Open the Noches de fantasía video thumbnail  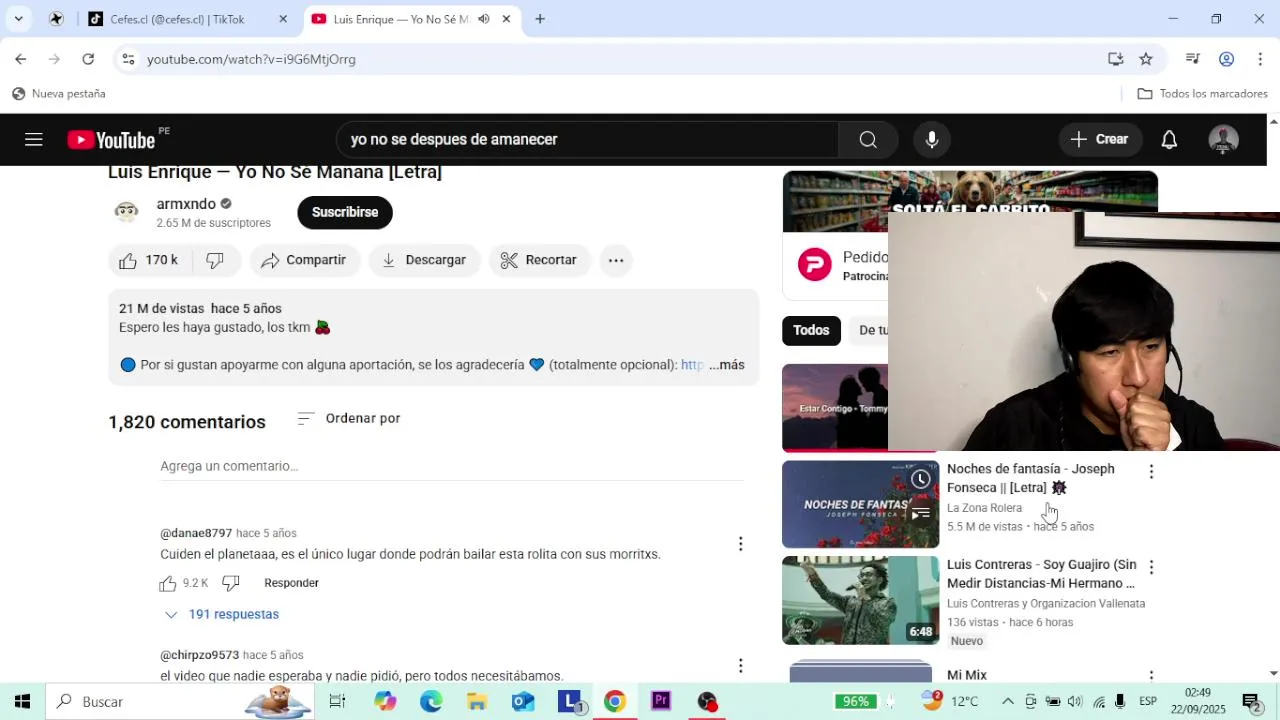(x=860, y=505)
